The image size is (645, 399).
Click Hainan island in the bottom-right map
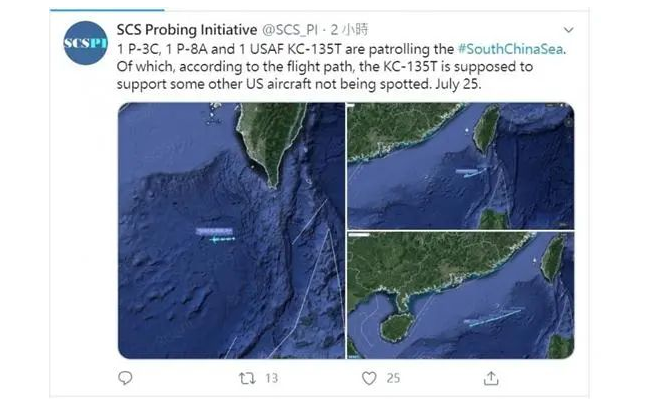[396, 327]
